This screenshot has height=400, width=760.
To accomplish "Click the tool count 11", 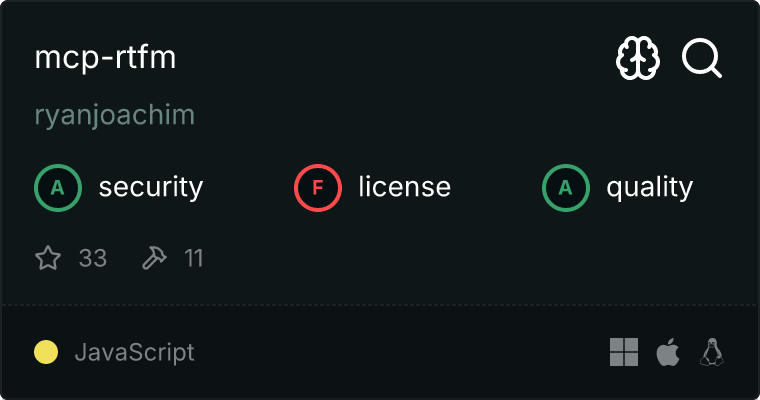I will coord(194,259).
